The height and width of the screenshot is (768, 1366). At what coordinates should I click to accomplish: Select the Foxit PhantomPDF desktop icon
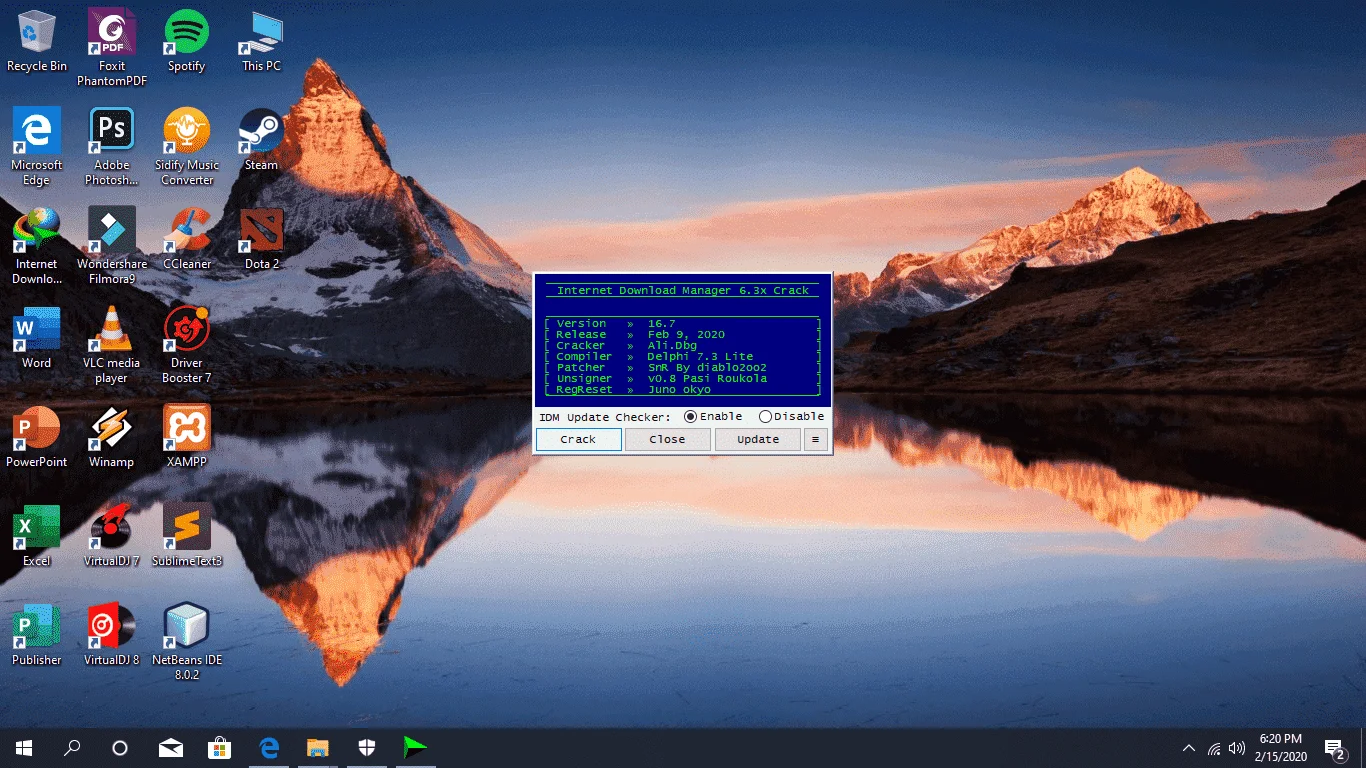pyautogui.click(x=112, y=47)
